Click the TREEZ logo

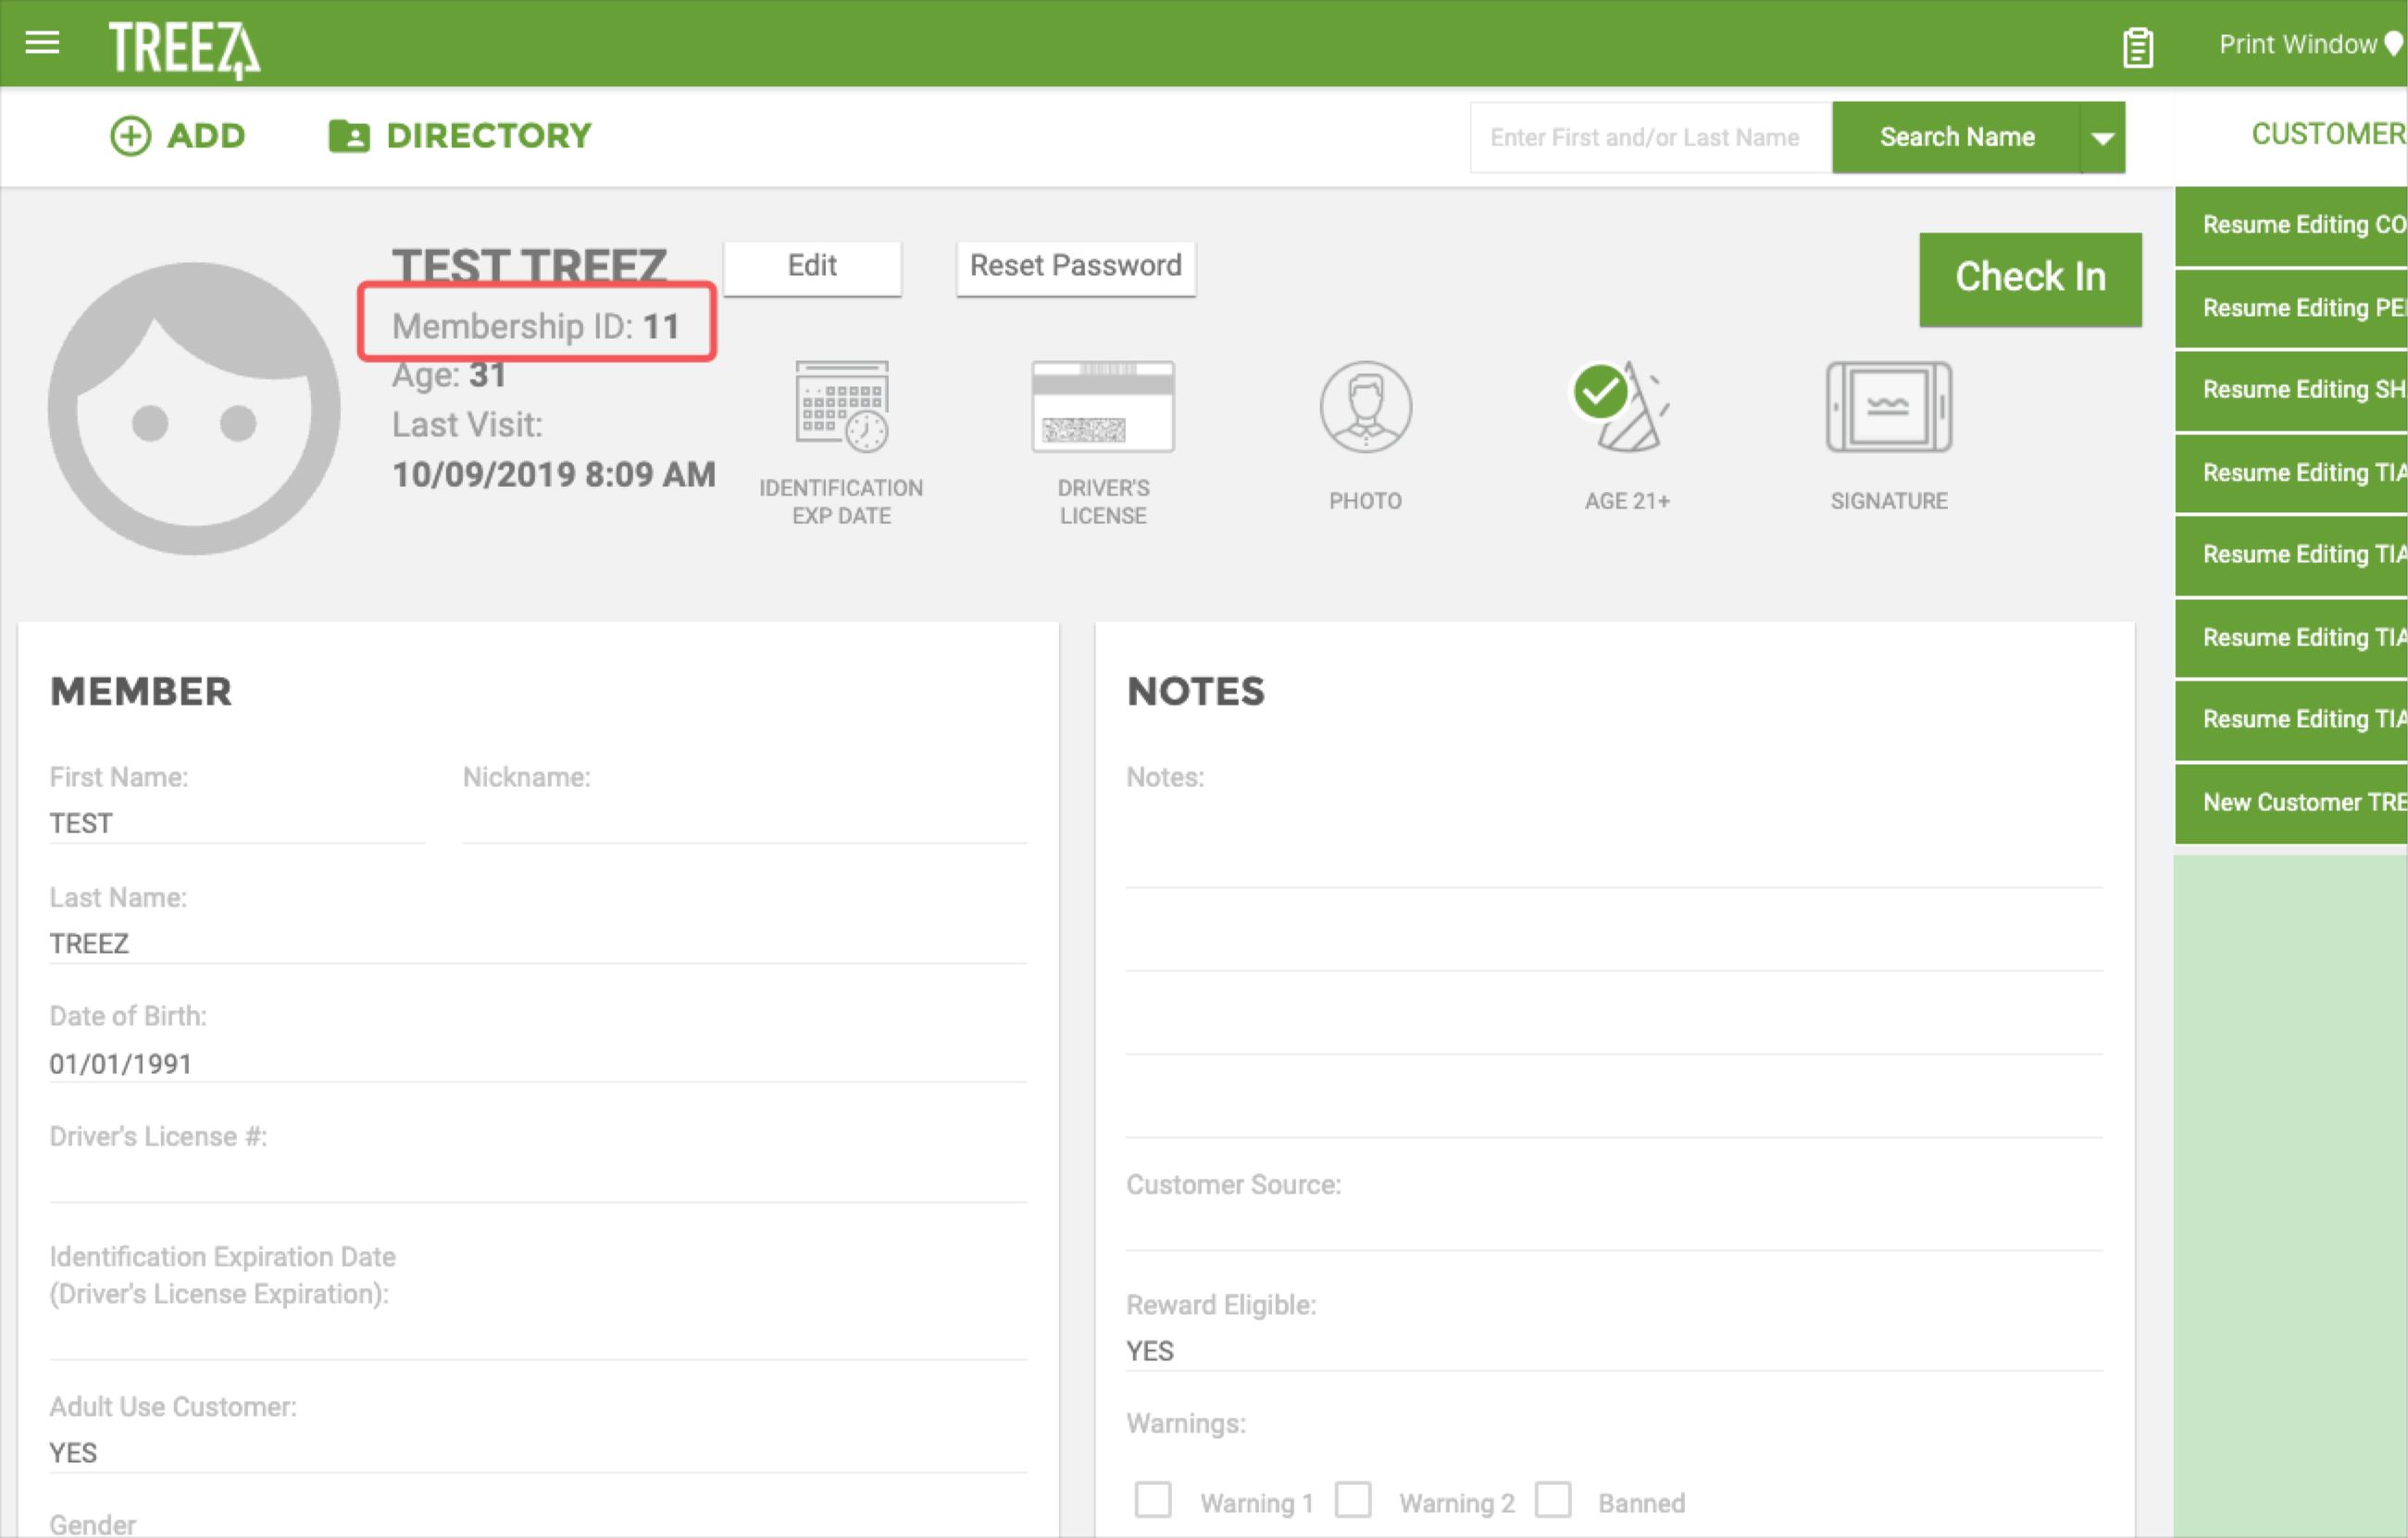coord(183,44)
